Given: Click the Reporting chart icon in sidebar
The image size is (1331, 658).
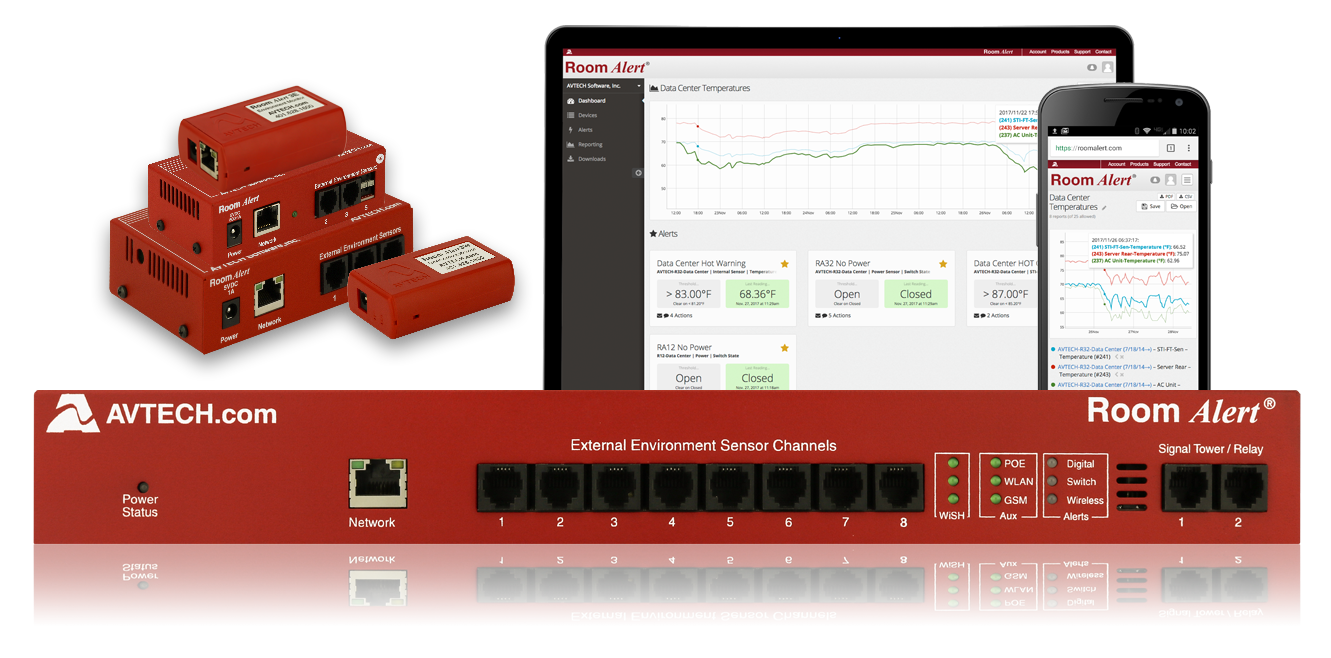Looking at the screenshot, I should (x=571, y=145).
